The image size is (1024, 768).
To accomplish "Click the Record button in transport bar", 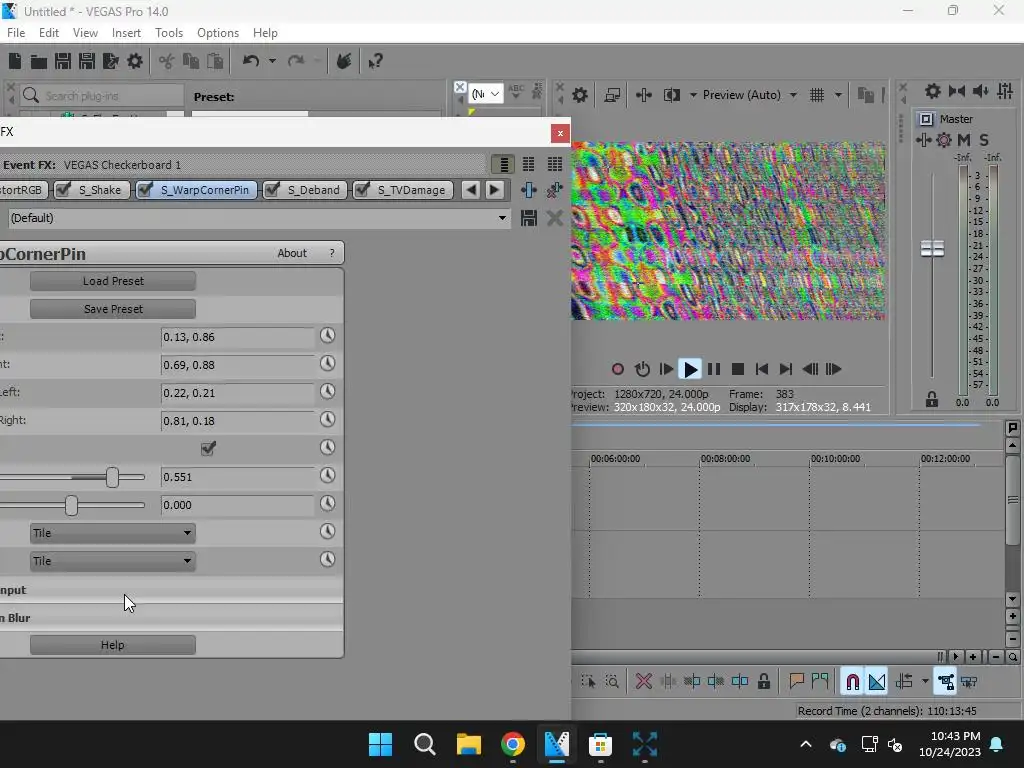I will click(x=617, y=370).
